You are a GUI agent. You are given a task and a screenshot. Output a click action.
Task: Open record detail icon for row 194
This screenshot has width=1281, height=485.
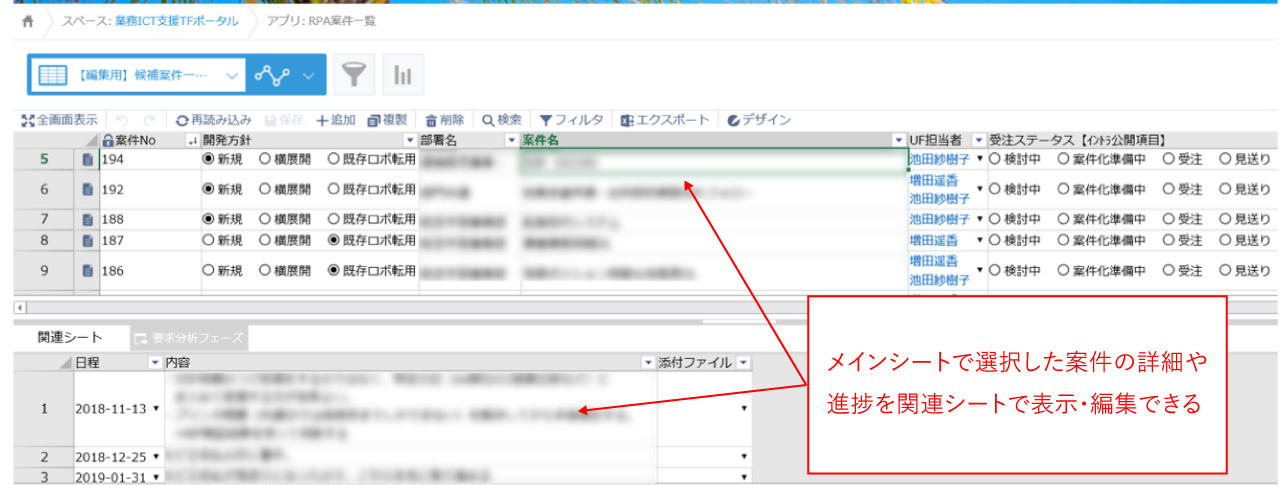point(87,159)
